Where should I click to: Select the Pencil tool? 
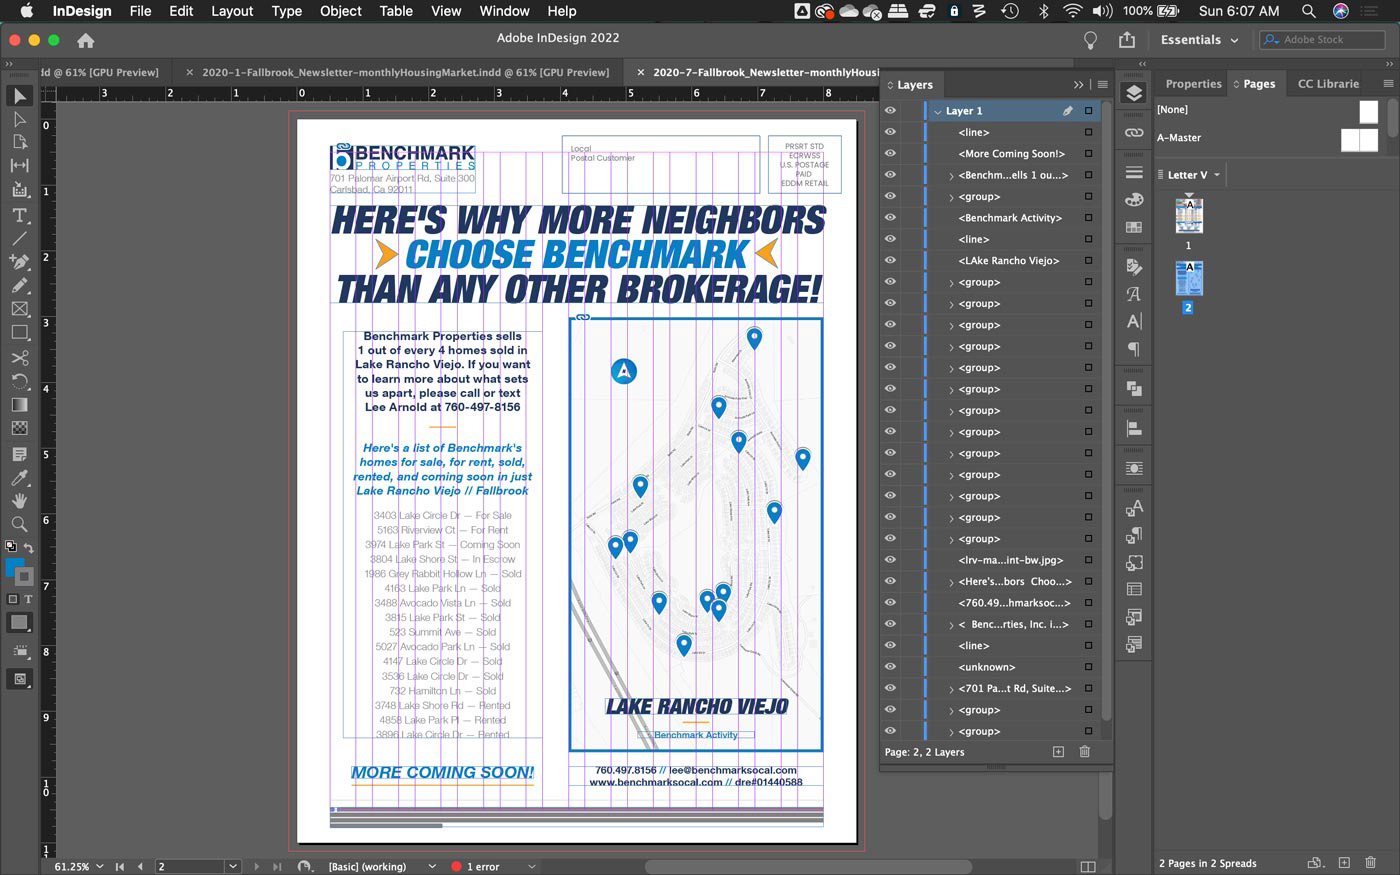click(x=19, y=286)
